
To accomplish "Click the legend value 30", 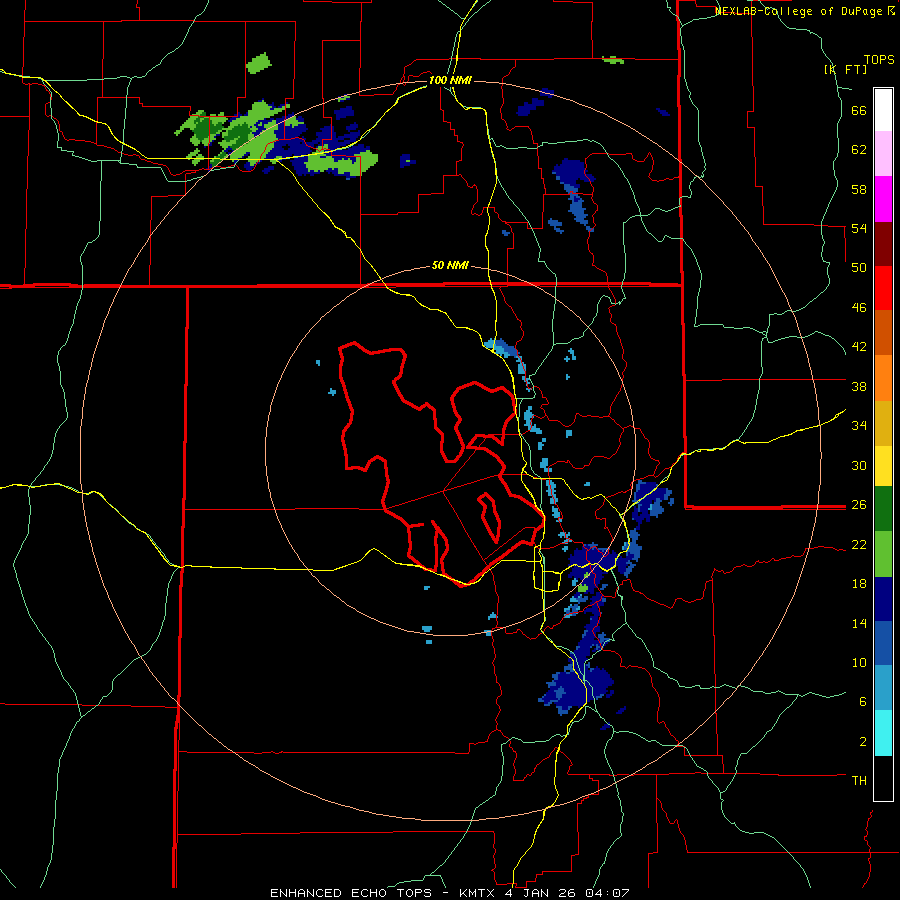I will coord(859,465).
